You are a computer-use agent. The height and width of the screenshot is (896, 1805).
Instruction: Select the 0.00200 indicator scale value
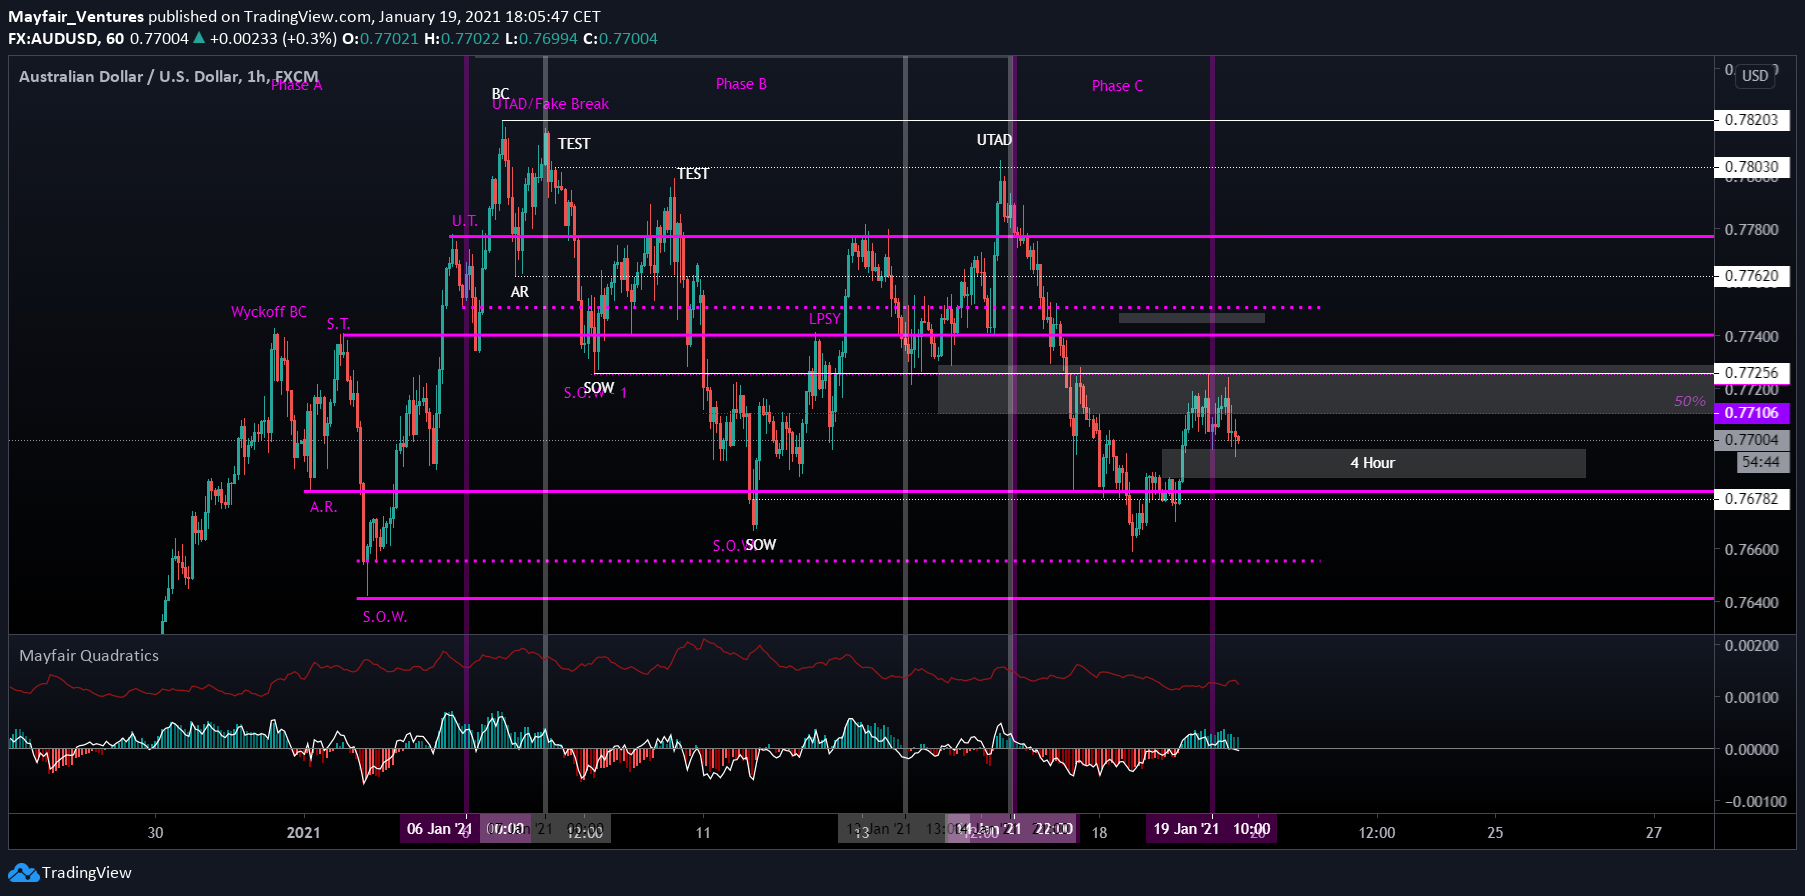pos(1752,646)
